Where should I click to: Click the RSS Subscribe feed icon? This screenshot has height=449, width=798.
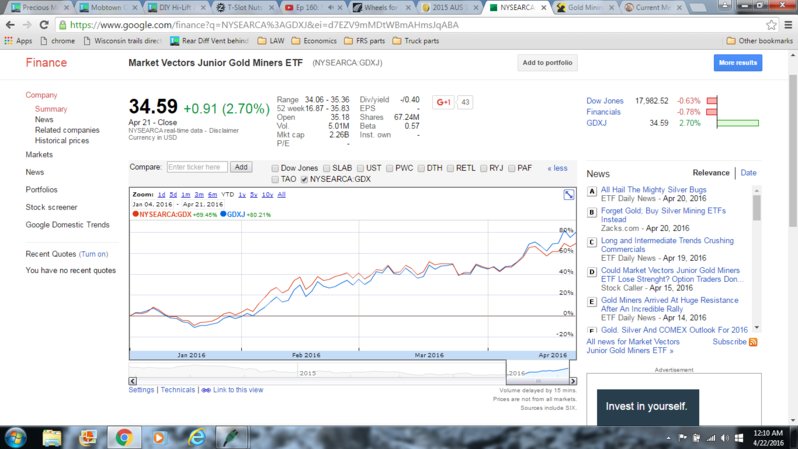(753, 342)
